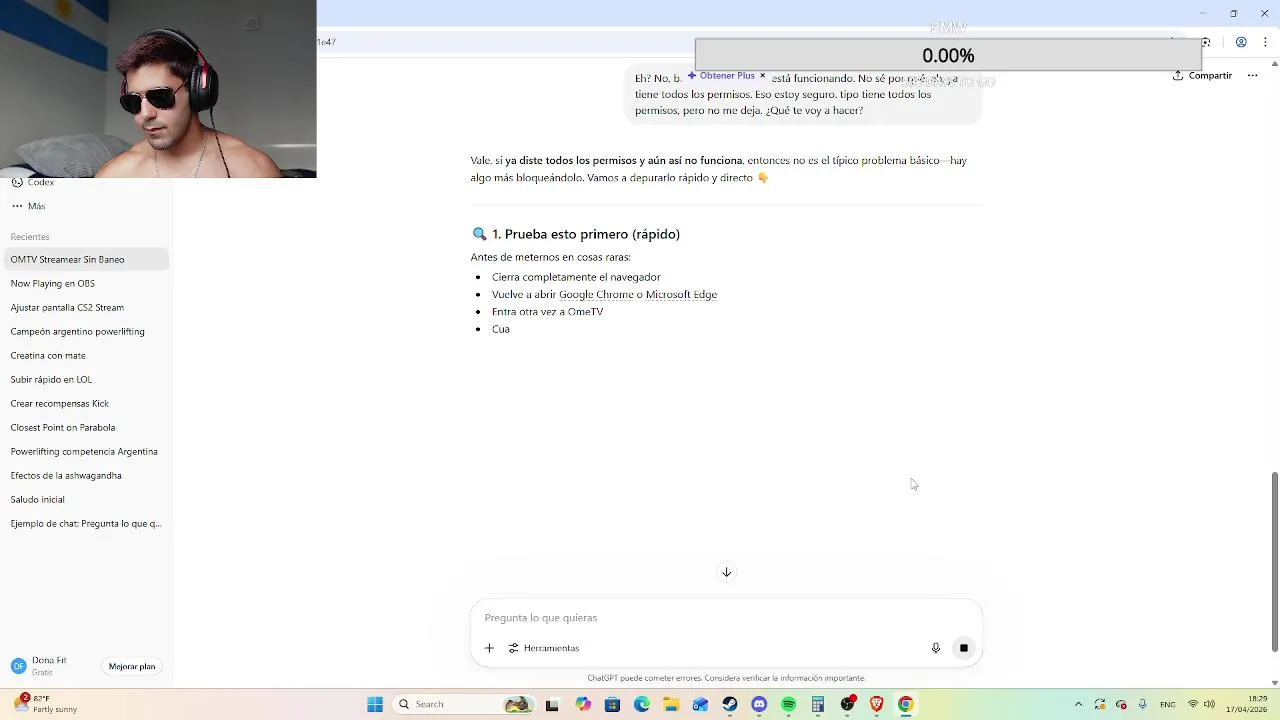Image resolution: width=1280 pixels, height=720 pixels.
Task: Change the ENG input language
Action: point(1167,704)
